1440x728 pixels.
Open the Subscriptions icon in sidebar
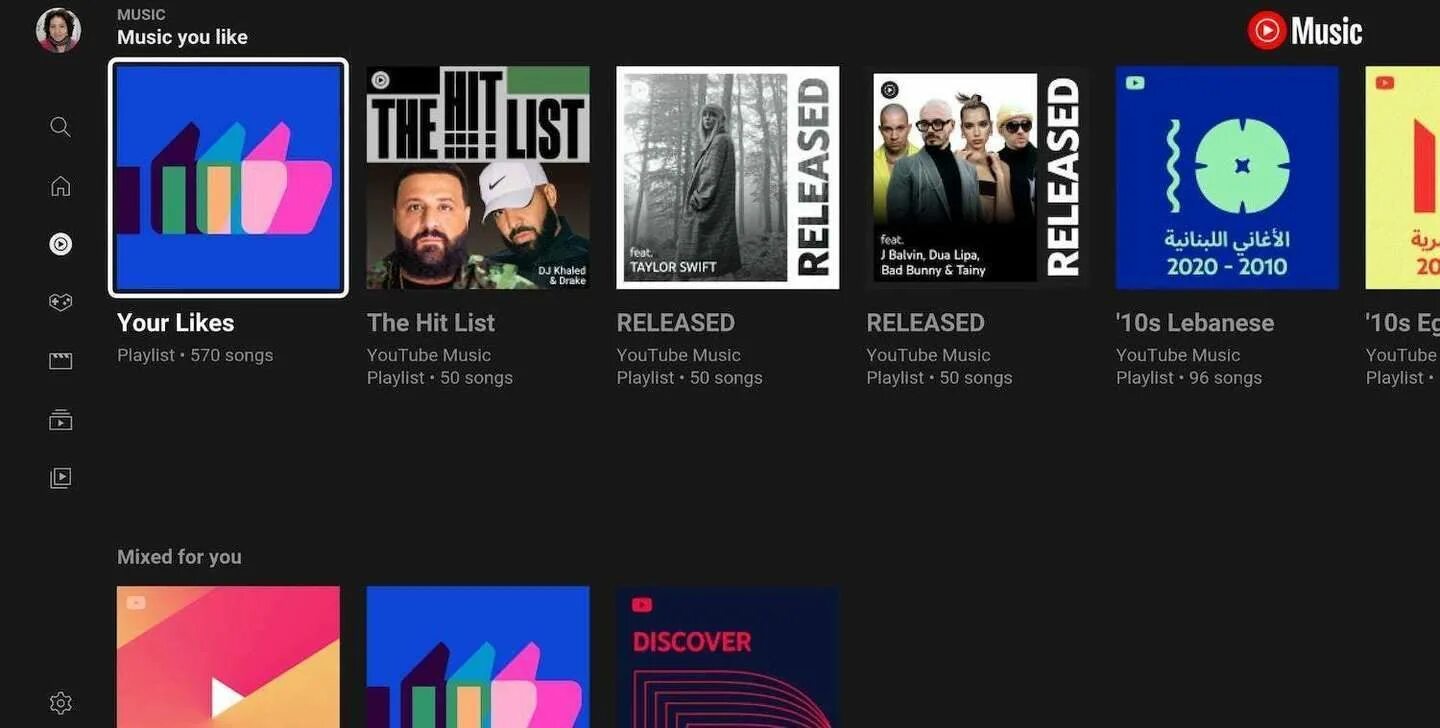(60, 420)
